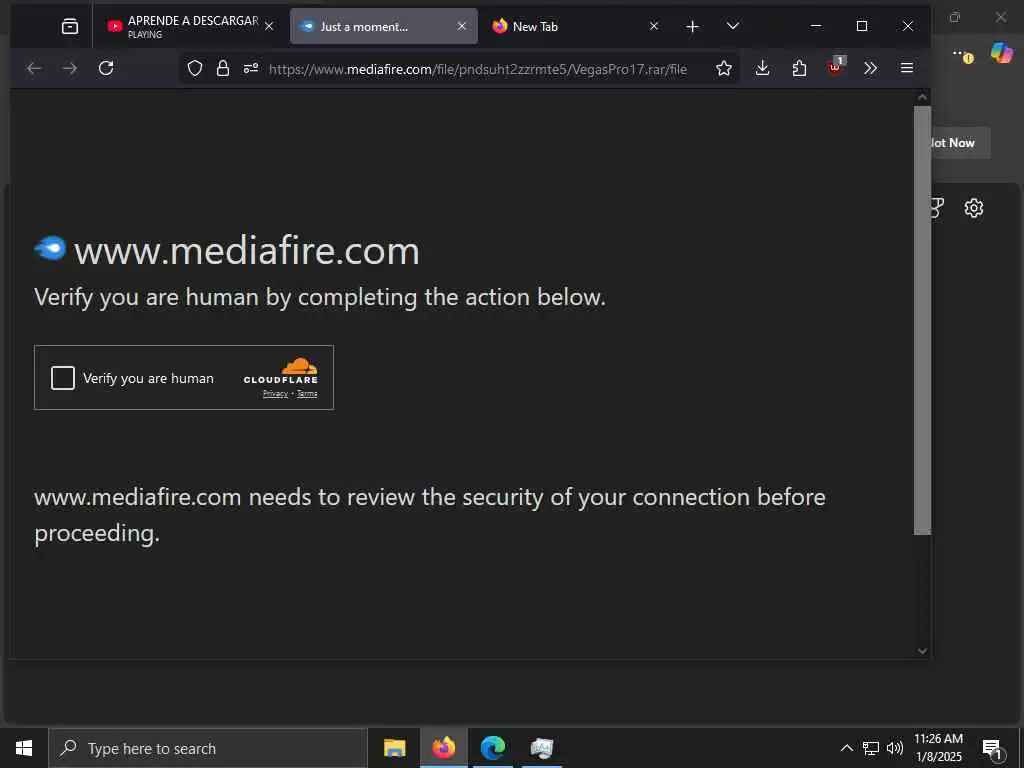Screen dimensions: 1024x768
Task: List all tabs dropdown arrow
Action: (x=733, y=26)
